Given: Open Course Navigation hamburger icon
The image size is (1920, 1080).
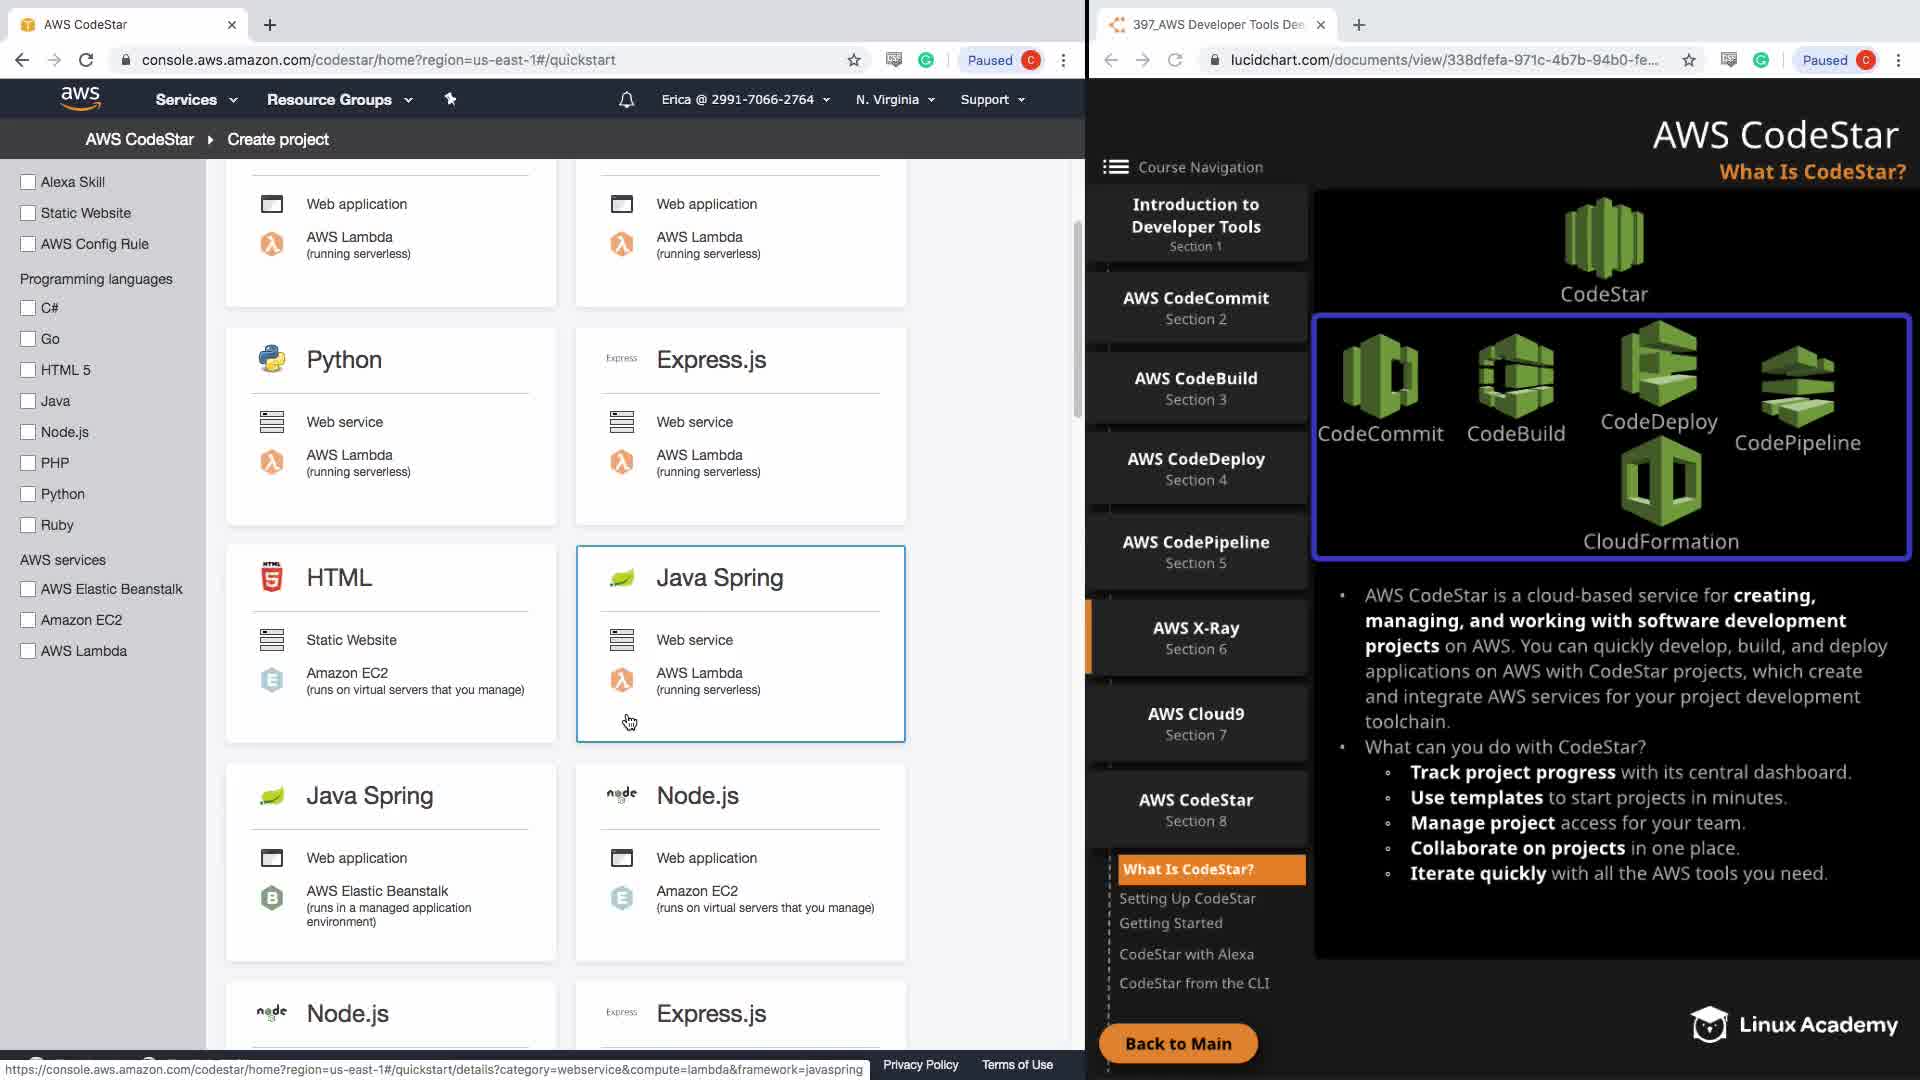Looking at the screenshot, I should [1115, 167].
